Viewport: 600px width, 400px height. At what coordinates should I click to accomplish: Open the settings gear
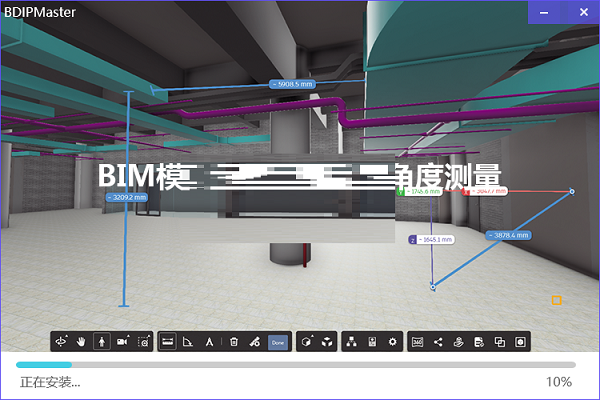(392, 342)
